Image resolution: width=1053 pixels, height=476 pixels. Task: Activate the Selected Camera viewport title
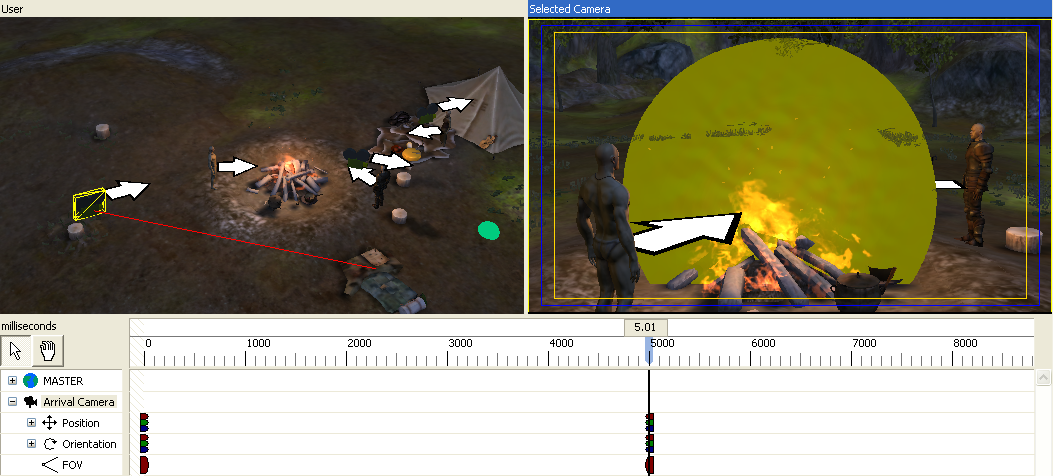click(x=790, y=9)
